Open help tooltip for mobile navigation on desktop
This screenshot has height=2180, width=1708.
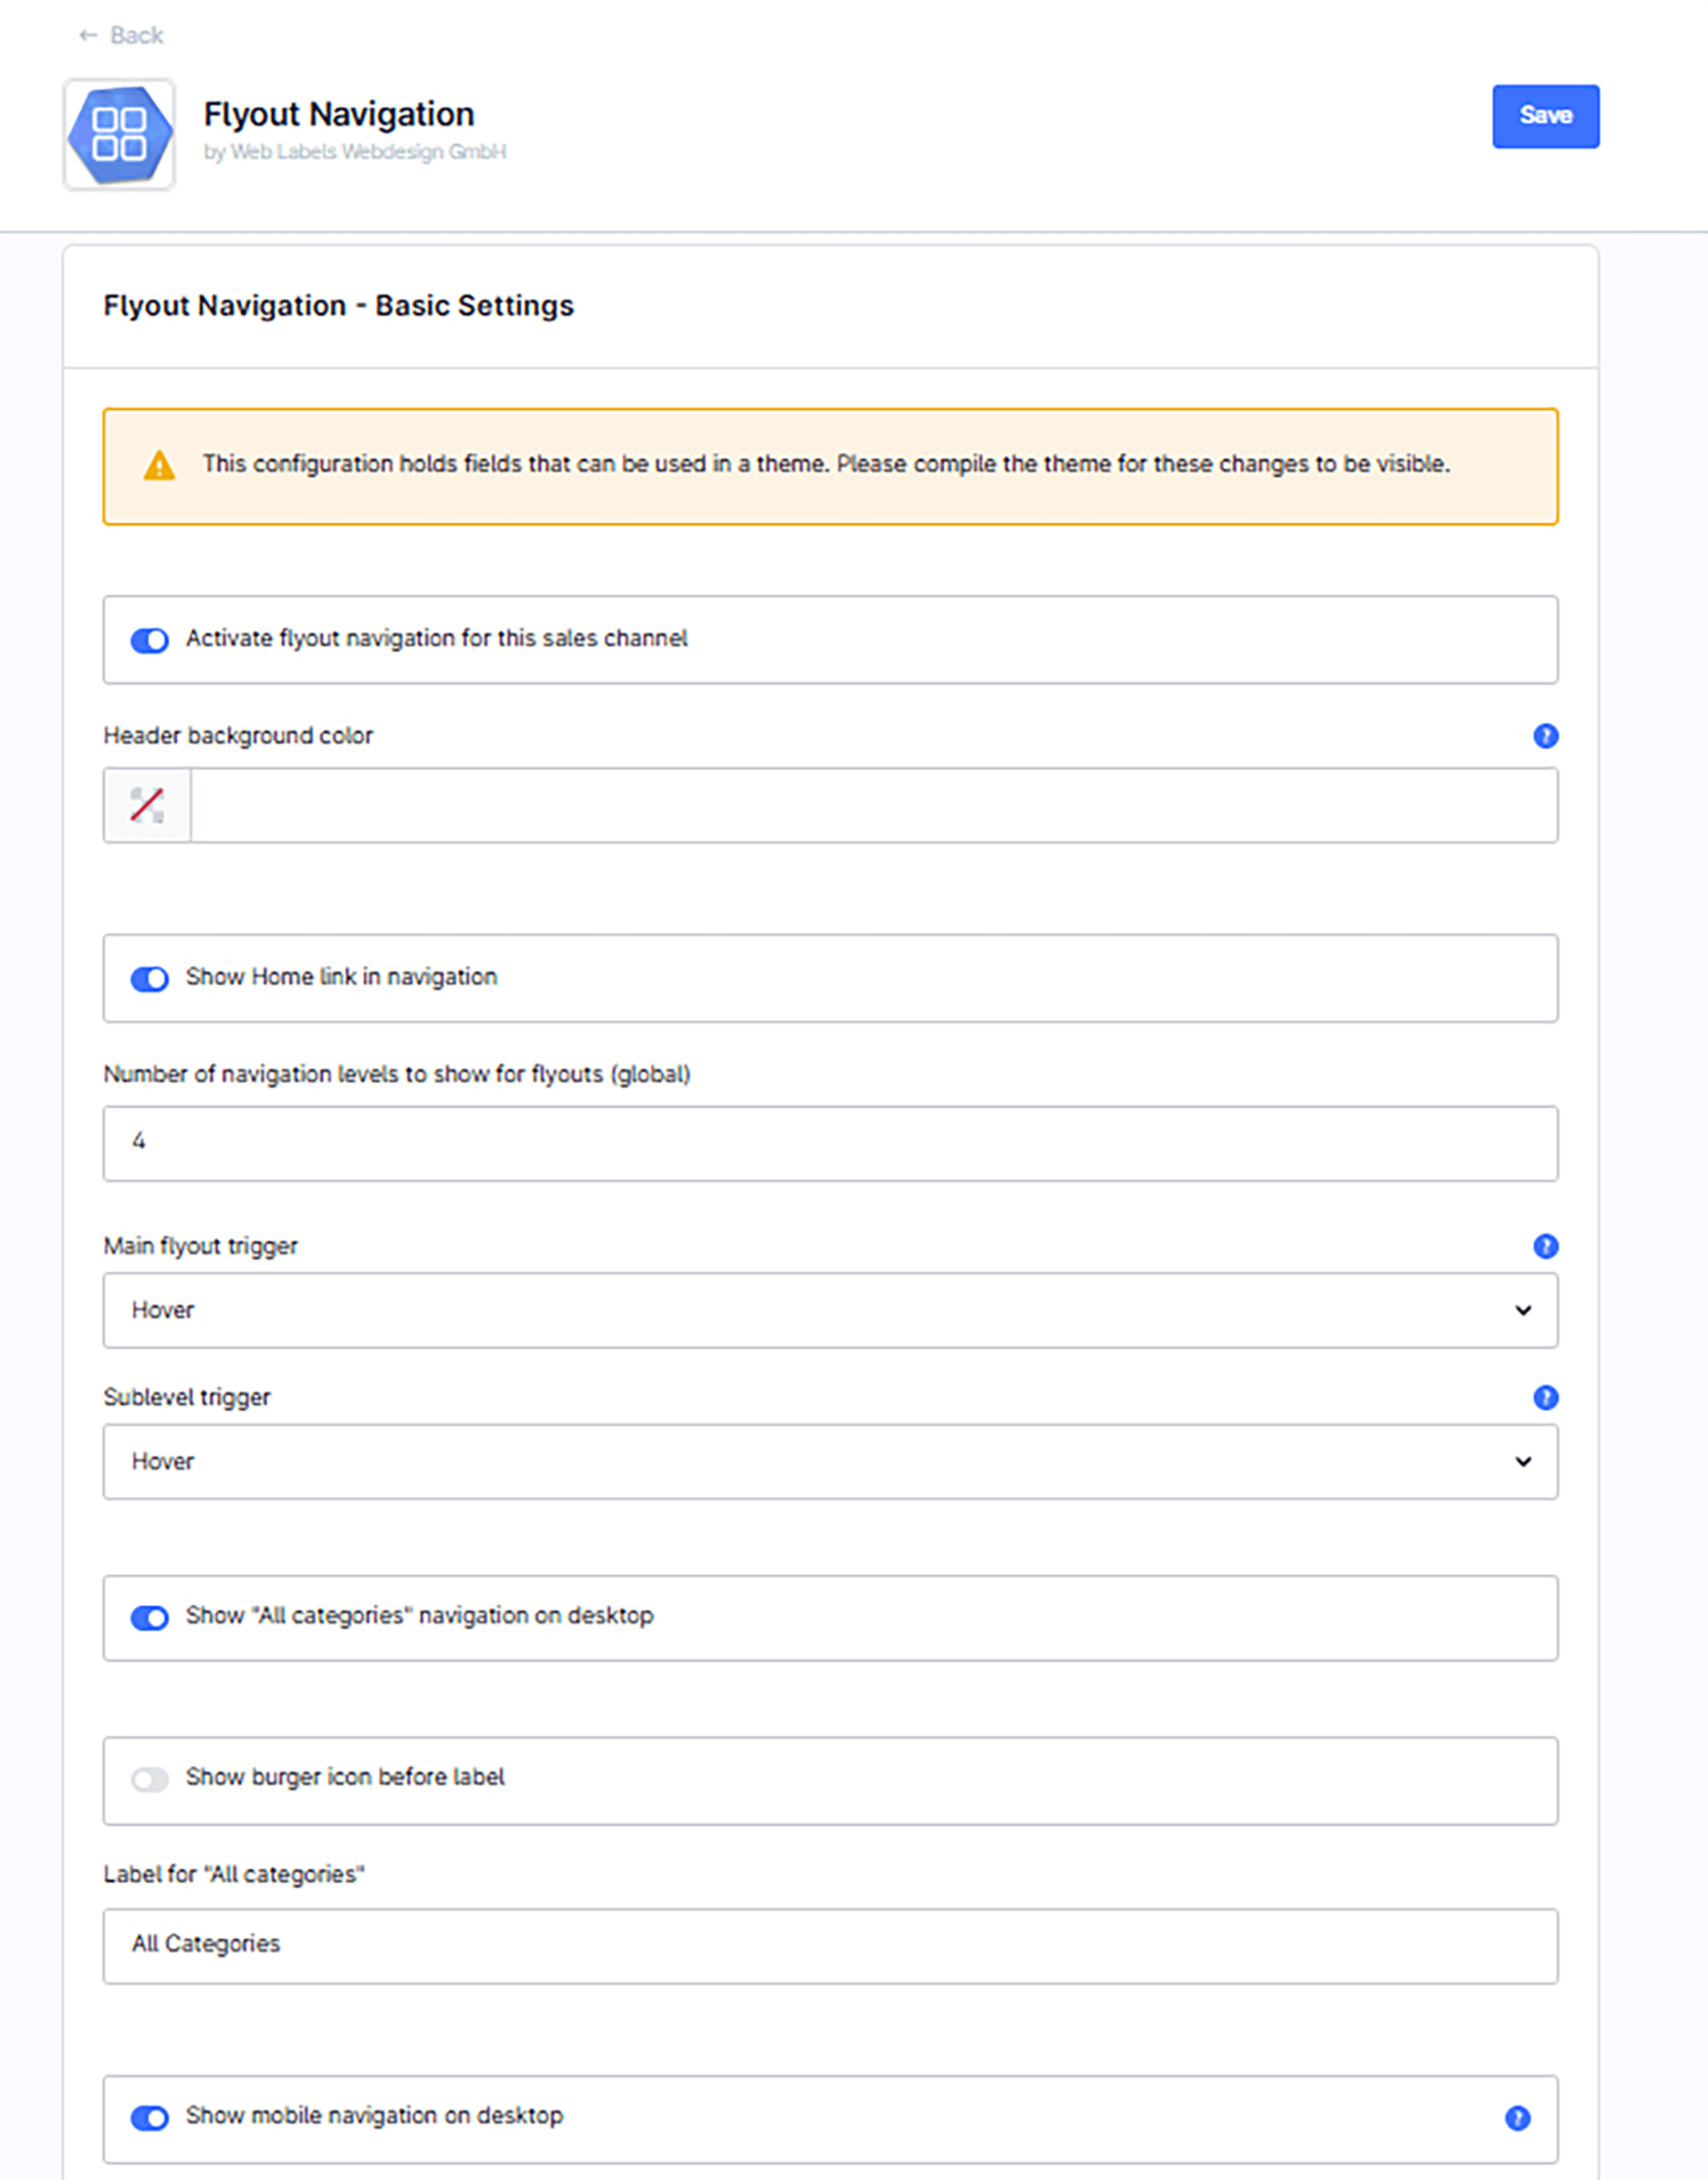1517,2118
